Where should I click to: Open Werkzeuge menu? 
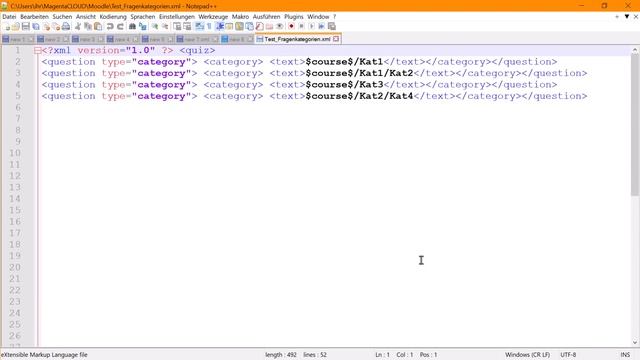pyautogui.click(x=213, y=17)
